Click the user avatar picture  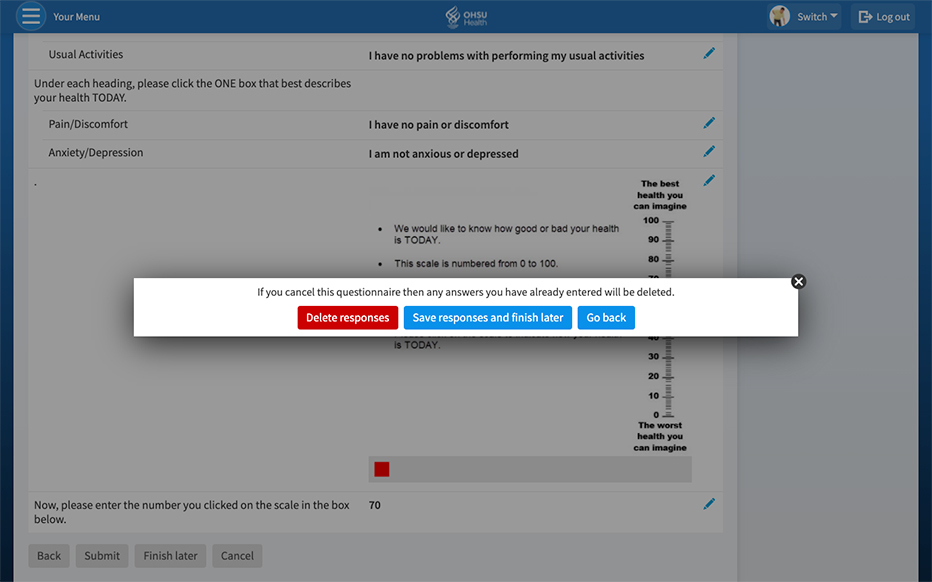(x=780, y=16)
